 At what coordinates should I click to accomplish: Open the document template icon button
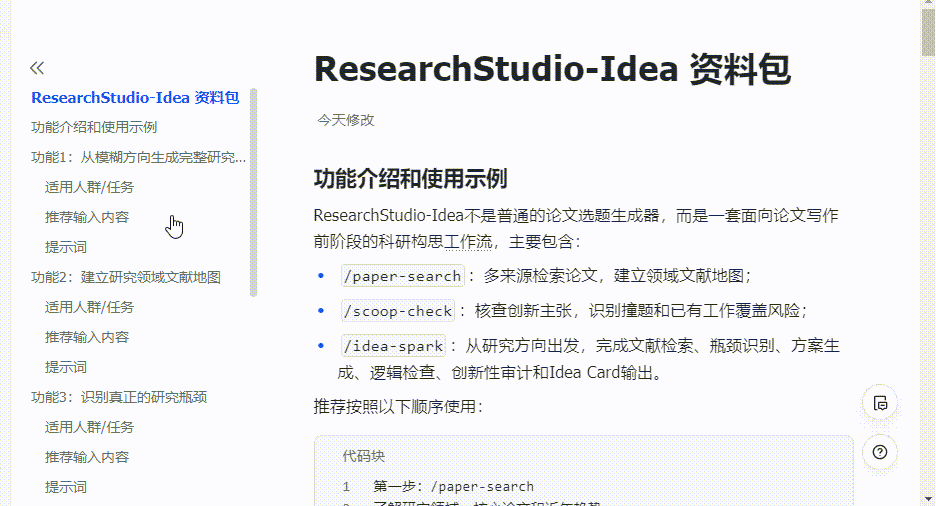click(880, 403)
